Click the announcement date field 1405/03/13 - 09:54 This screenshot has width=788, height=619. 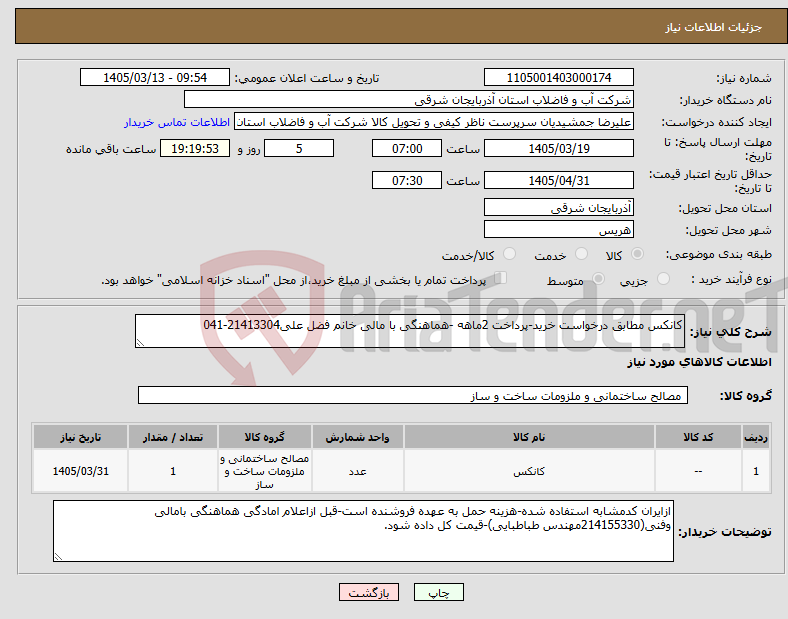155,77
